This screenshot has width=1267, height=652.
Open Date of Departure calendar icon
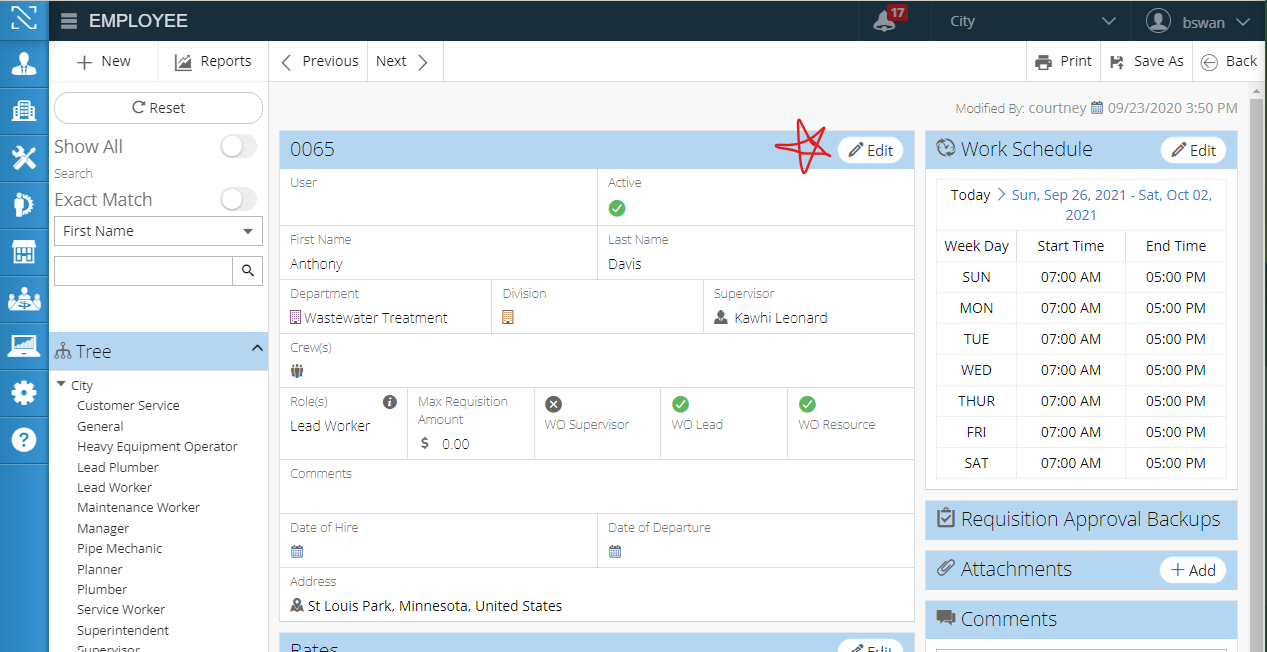615,552
